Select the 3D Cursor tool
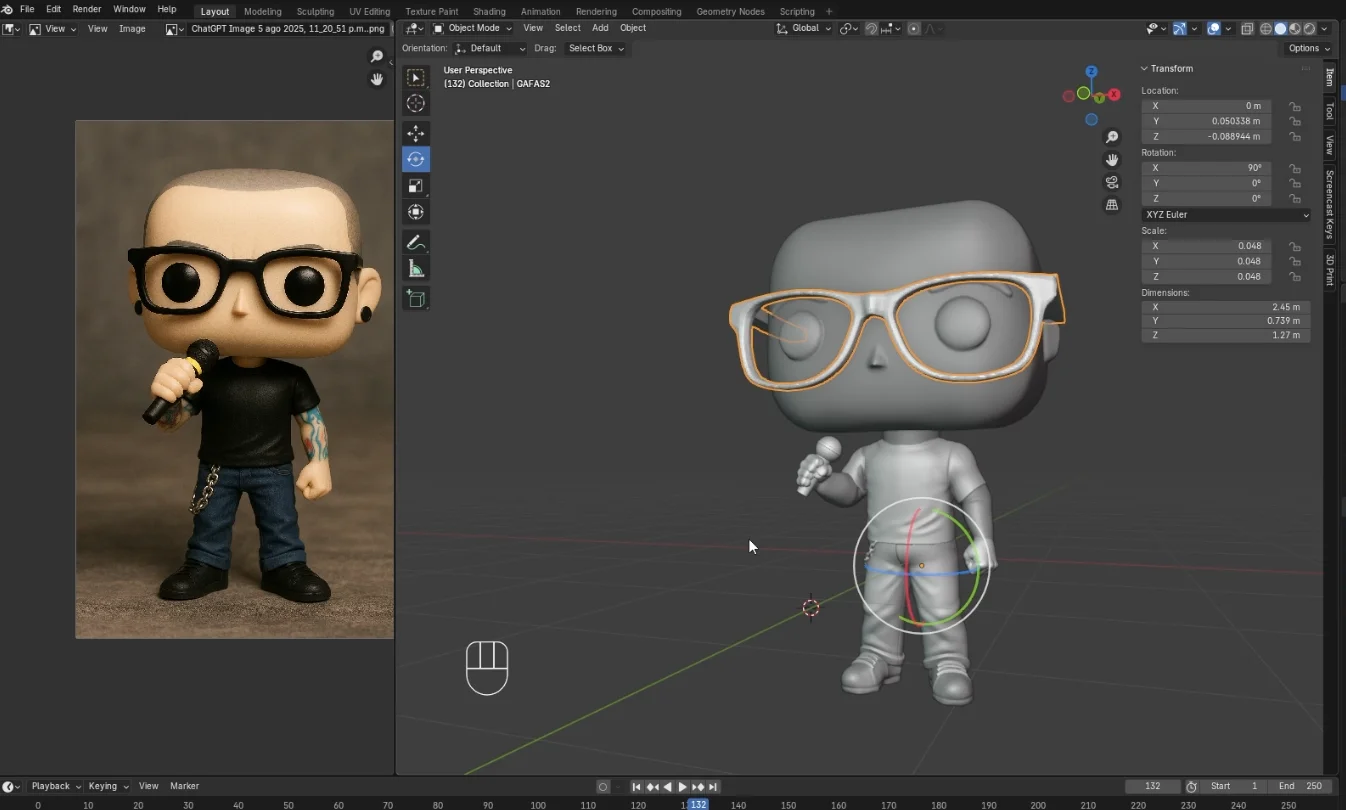 click(415, 103)
